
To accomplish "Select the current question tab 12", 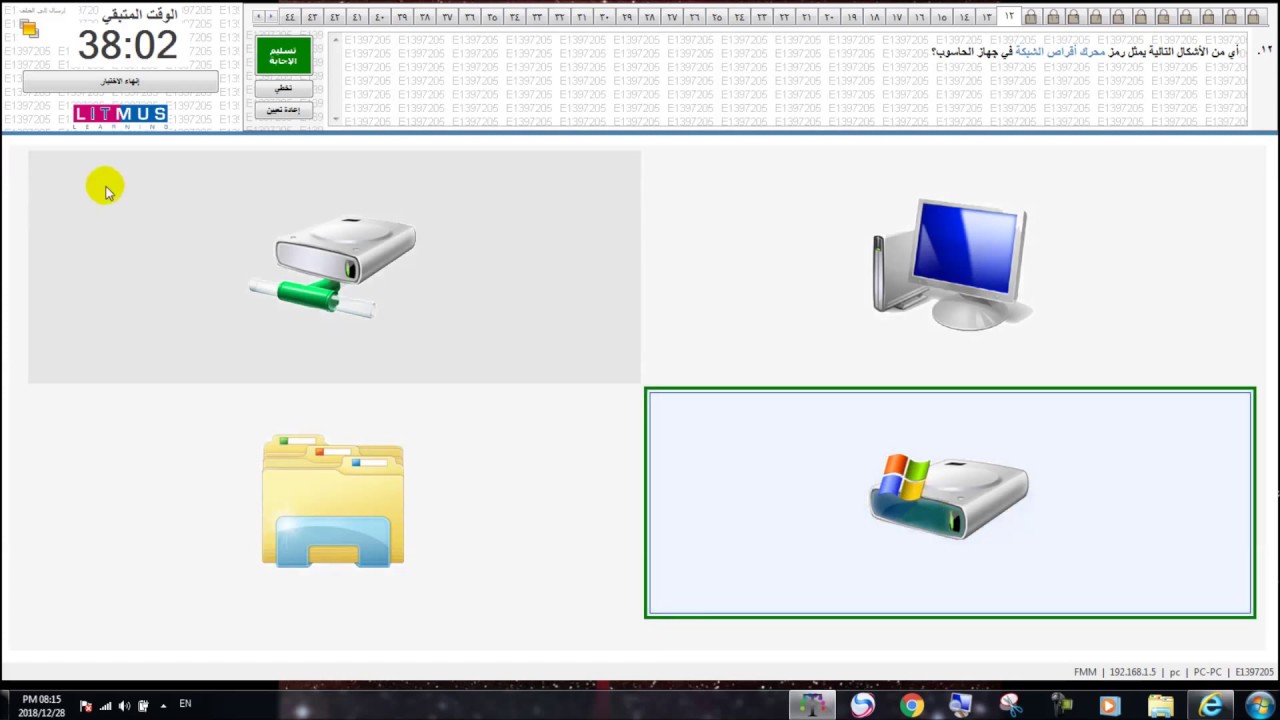I will [x=1009, y=16].
